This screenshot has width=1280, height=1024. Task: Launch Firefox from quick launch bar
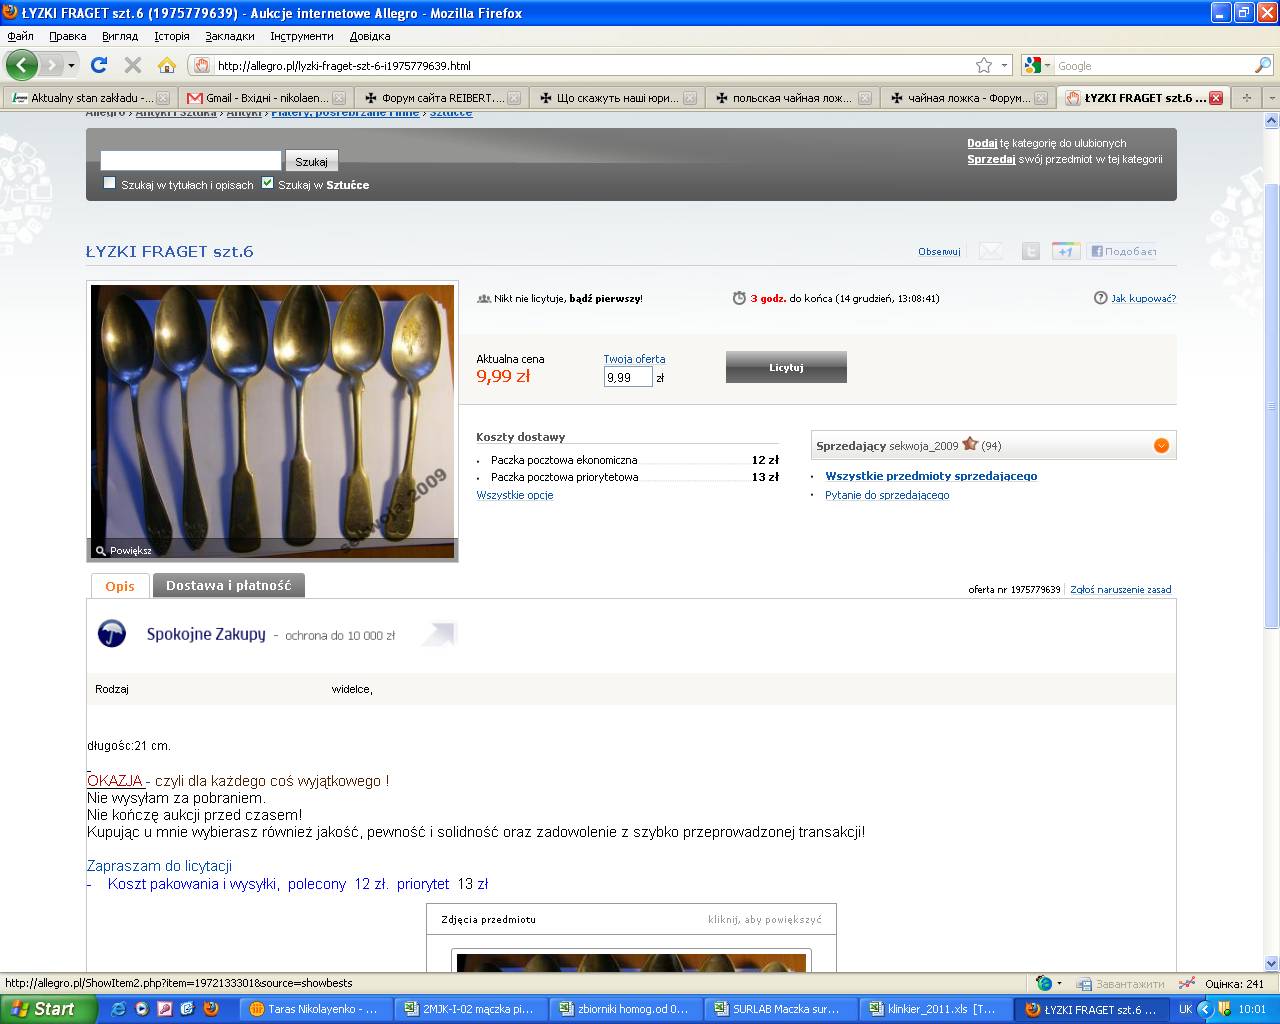point(211,1009)
